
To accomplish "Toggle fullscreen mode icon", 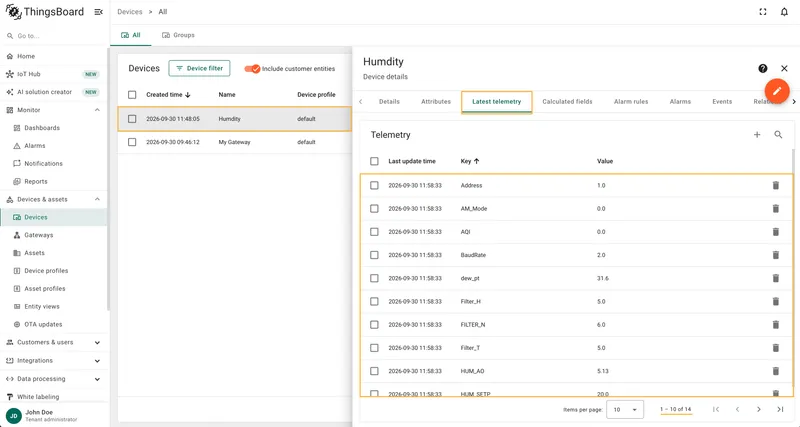I will click(763, 12).
